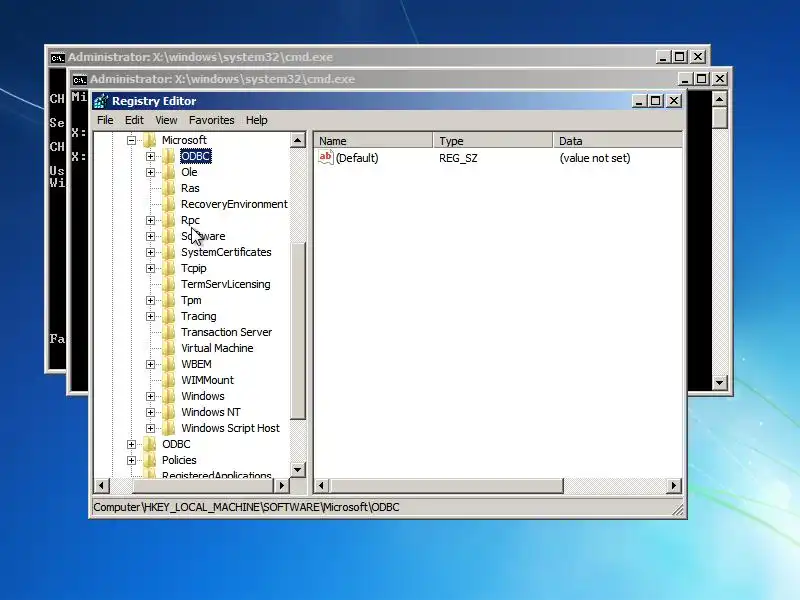The height and width of the screenshot is (600, 800).
Task: Select the TermServLicensing key label
Action: [x=226, y=284]
